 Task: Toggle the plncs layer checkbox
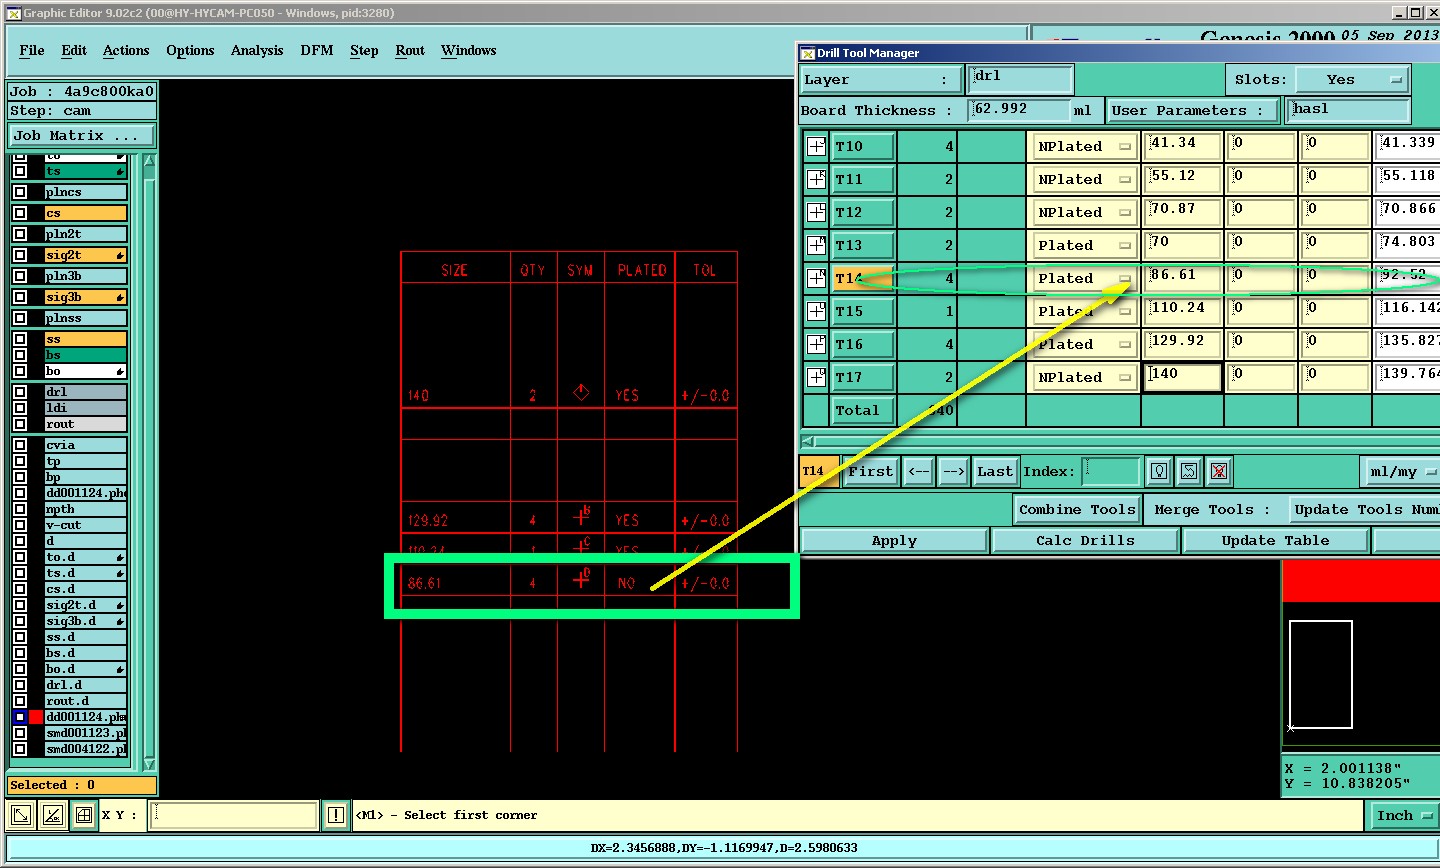coord(20,192)
